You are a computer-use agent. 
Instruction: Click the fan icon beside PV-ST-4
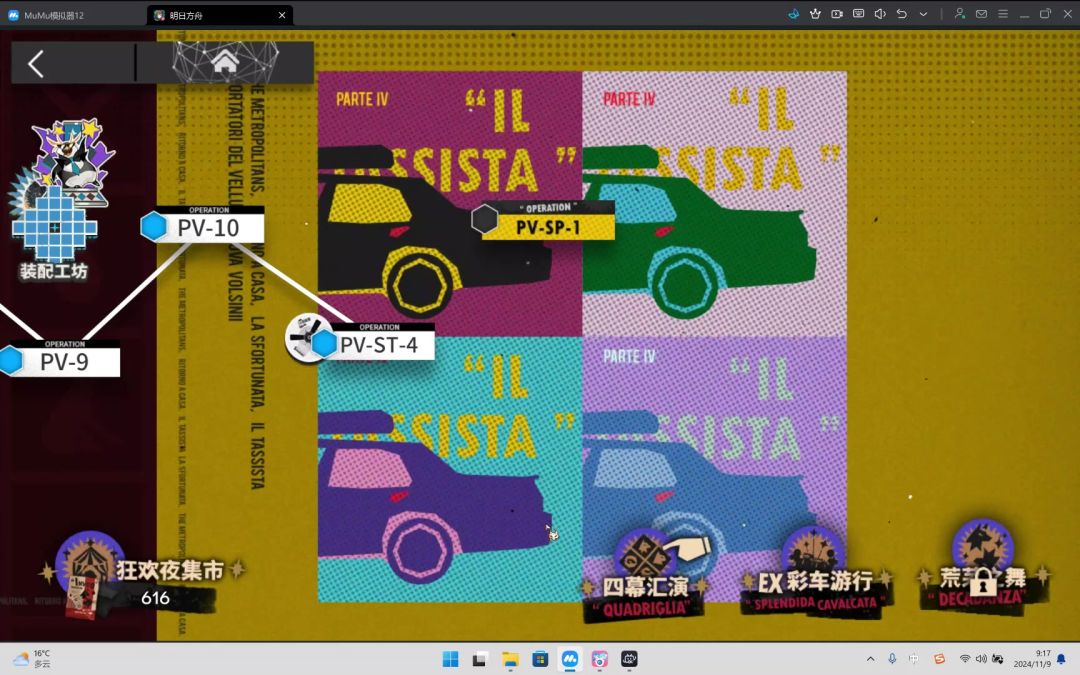click(x=302, y=336)
